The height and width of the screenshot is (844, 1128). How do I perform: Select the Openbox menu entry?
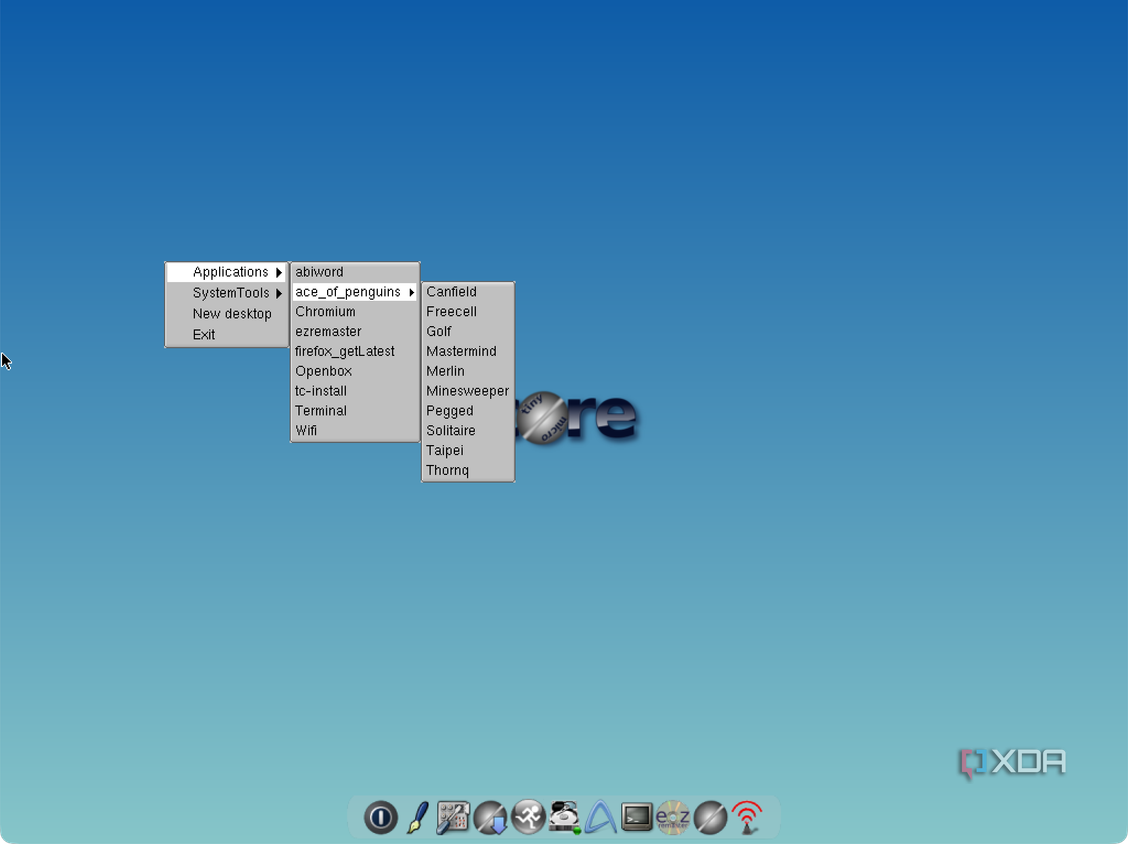point(355,371)
